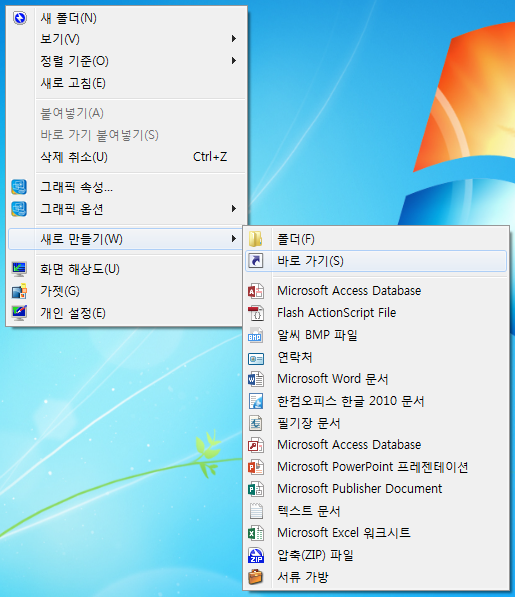Screen dimensions: 515x597
Task: Open 개인 설정(E) entry
Action: click(x=126, y=313)
